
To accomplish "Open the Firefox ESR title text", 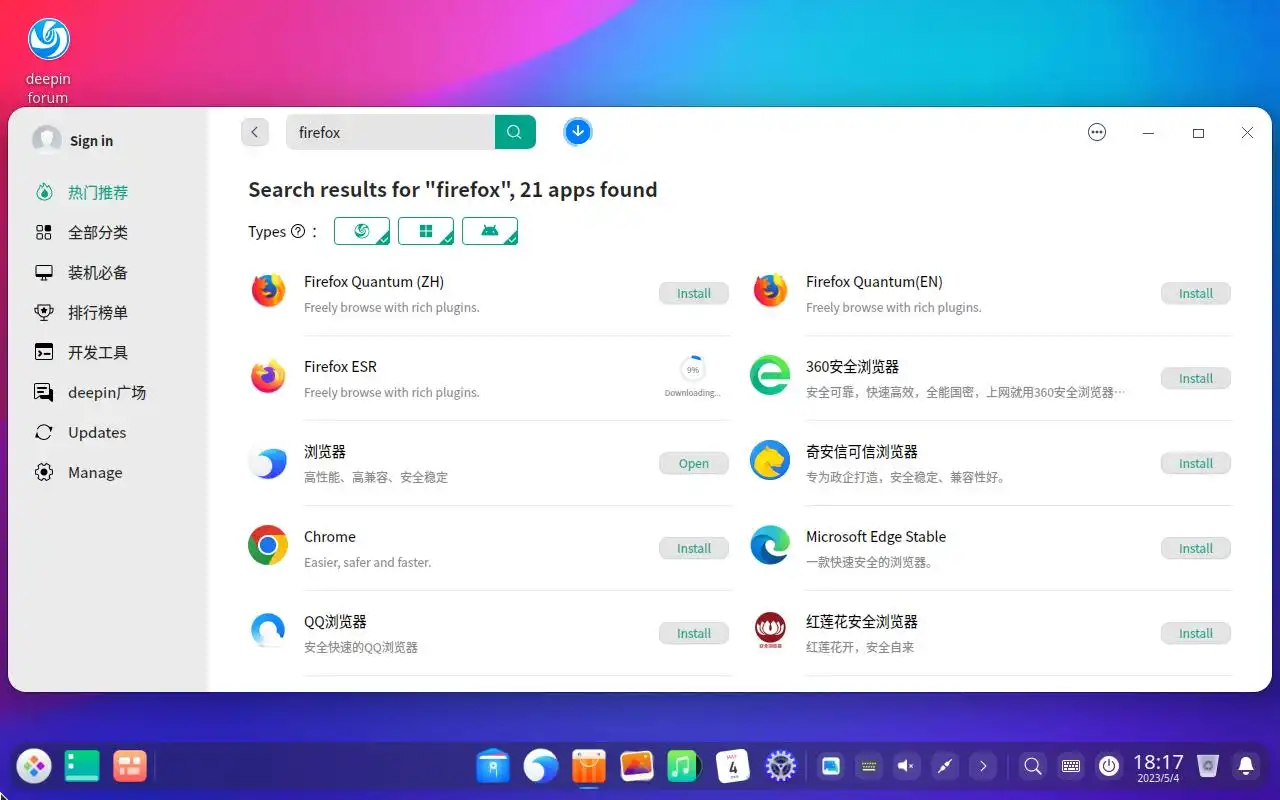I will click(x=340, y=367).
